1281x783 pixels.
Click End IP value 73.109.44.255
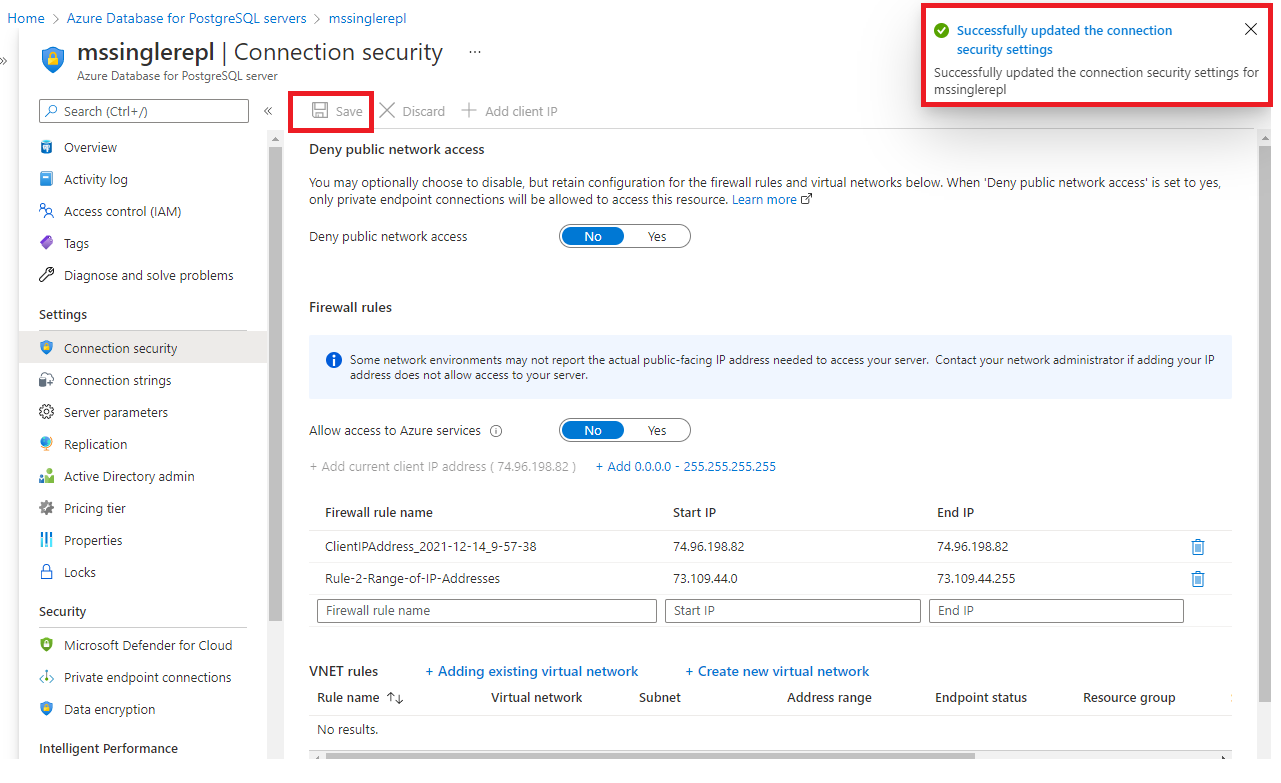click(977, 579)
